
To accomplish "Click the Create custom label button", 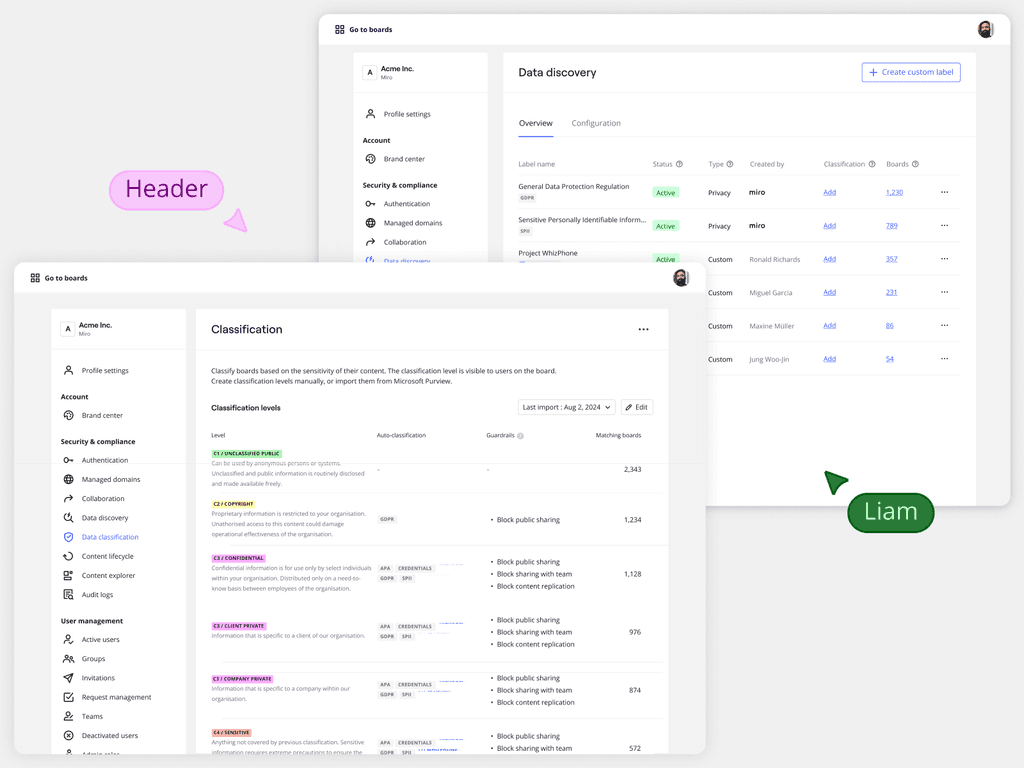I will 910,72.
